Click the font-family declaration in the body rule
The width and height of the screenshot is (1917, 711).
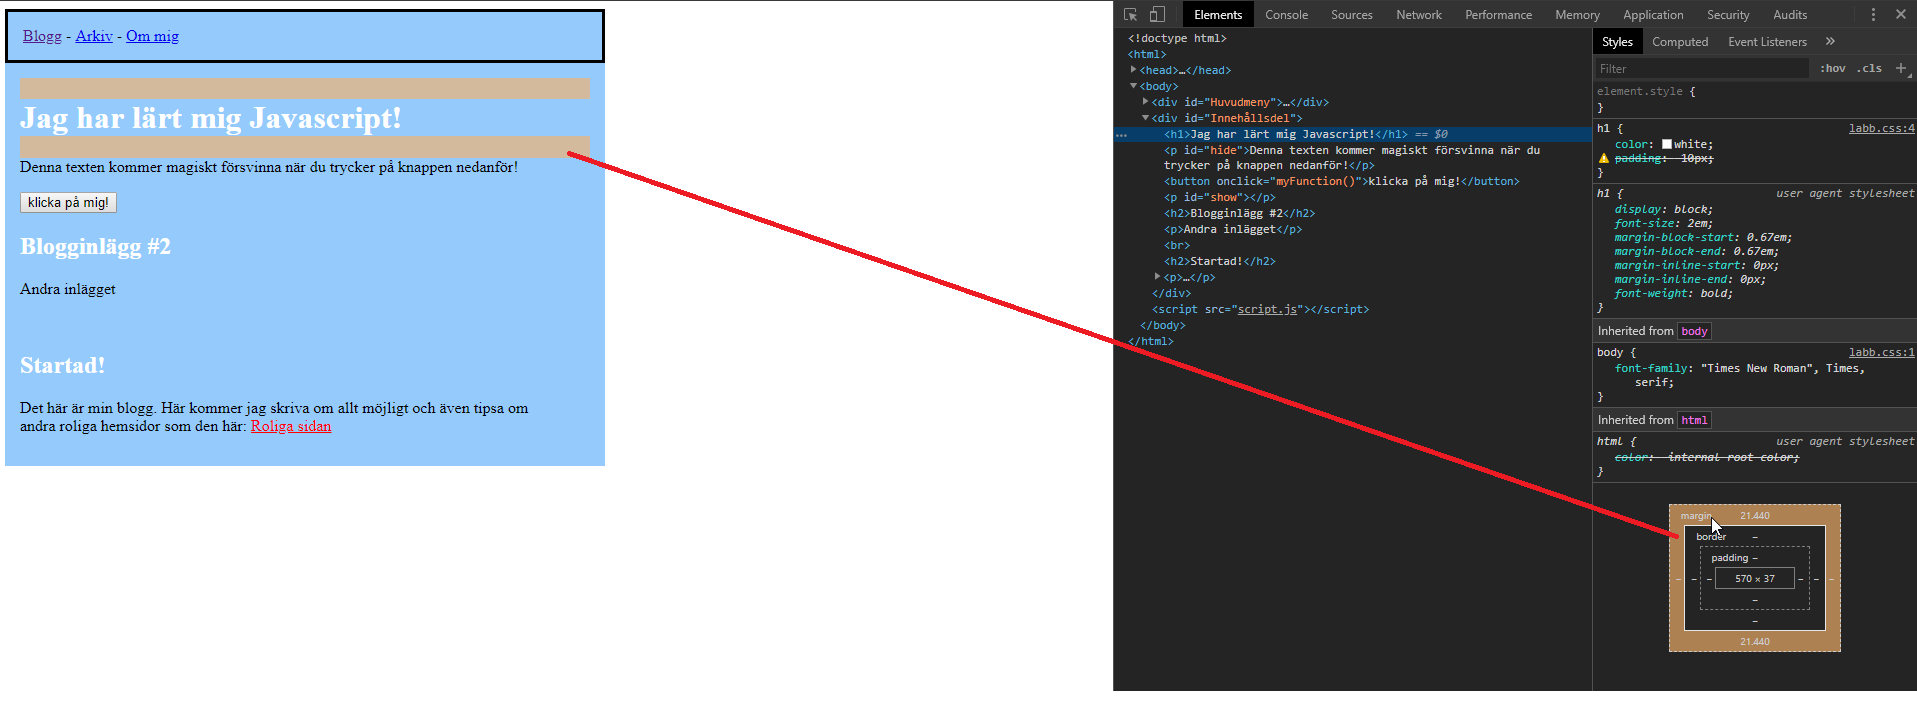pyautogui.click(x=1739, y=375)
